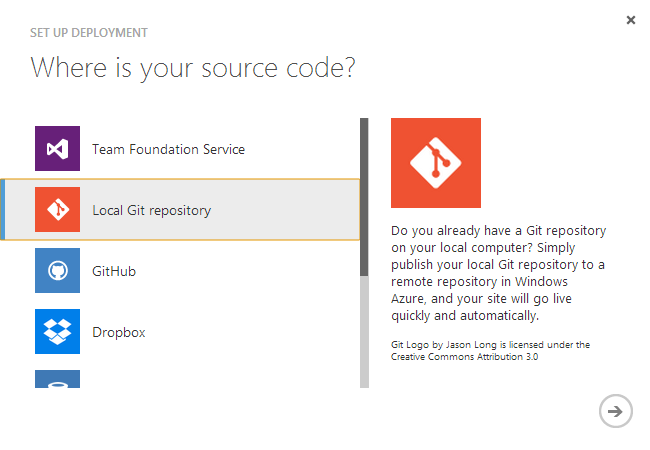Click the Creative Commons Attribution 3.0 text

pyautogui.click(x=465, y=357)
